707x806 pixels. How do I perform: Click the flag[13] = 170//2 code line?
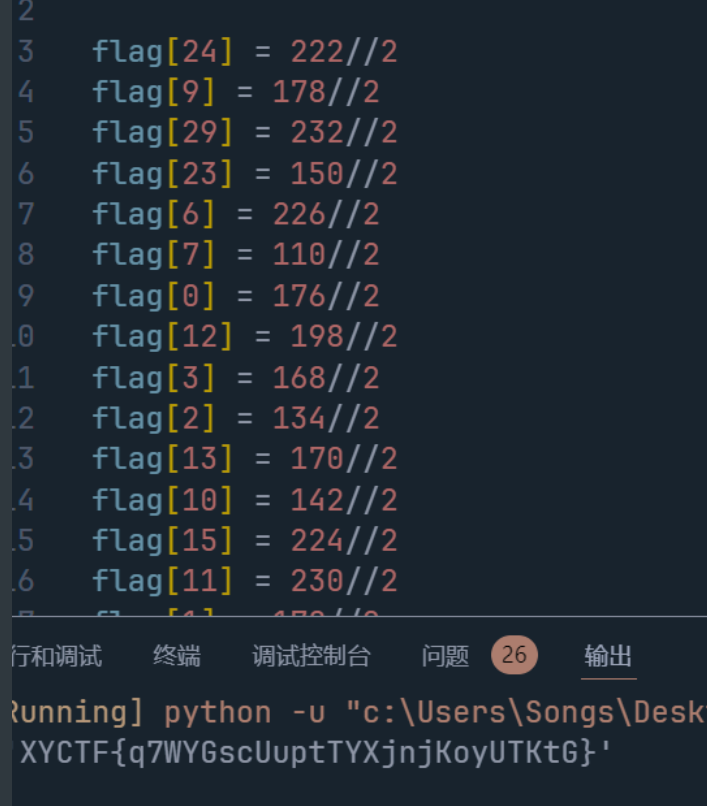coord(244,459)
